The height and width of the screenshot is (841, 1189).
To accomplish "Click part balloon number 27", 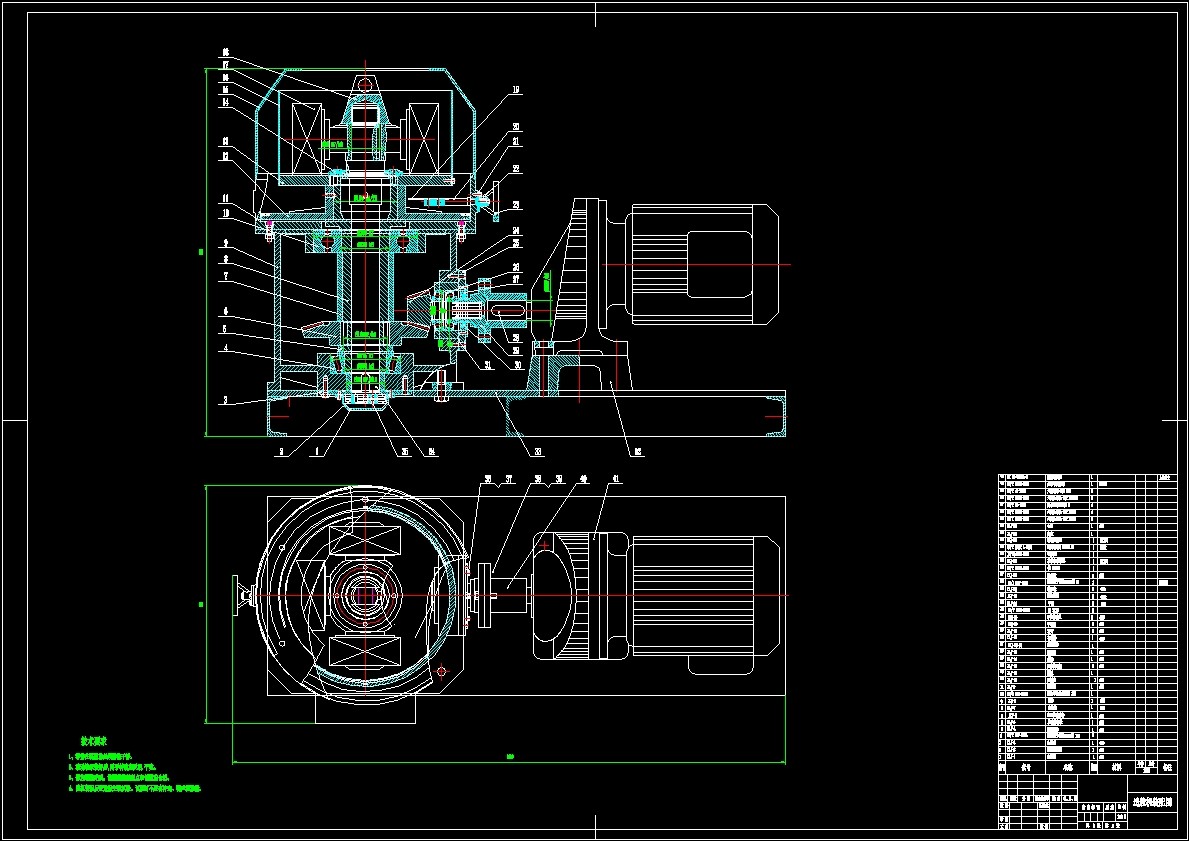I will [516, 279].
